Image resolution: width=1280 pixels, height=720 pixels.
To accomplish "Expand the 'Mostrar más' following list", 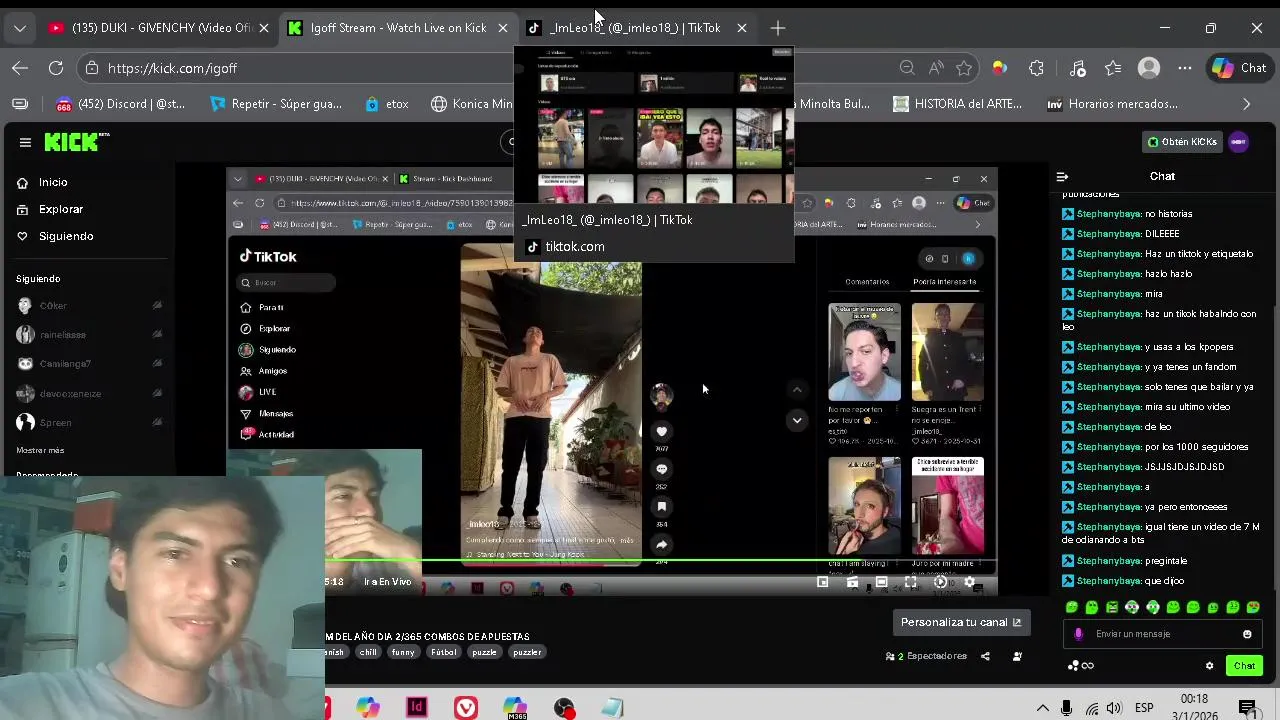I will (40, 450).
